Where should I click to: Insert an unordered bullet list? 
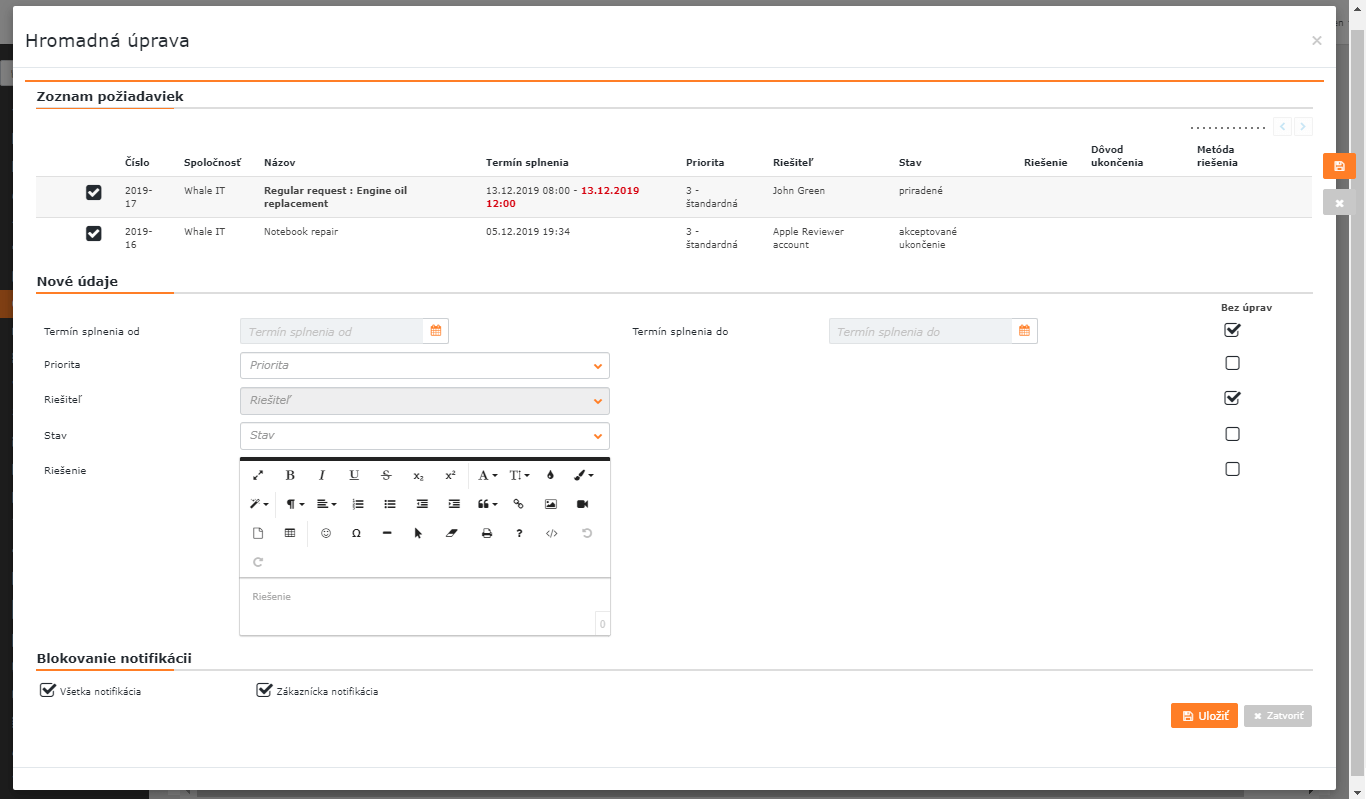[390, 505]
